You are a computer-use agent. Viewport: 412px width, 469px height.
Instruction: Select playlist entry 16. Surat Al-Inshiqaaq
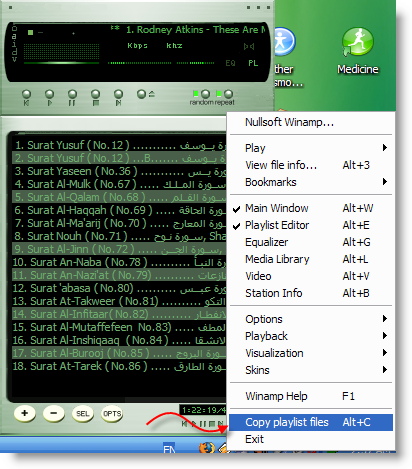[119, 340]
